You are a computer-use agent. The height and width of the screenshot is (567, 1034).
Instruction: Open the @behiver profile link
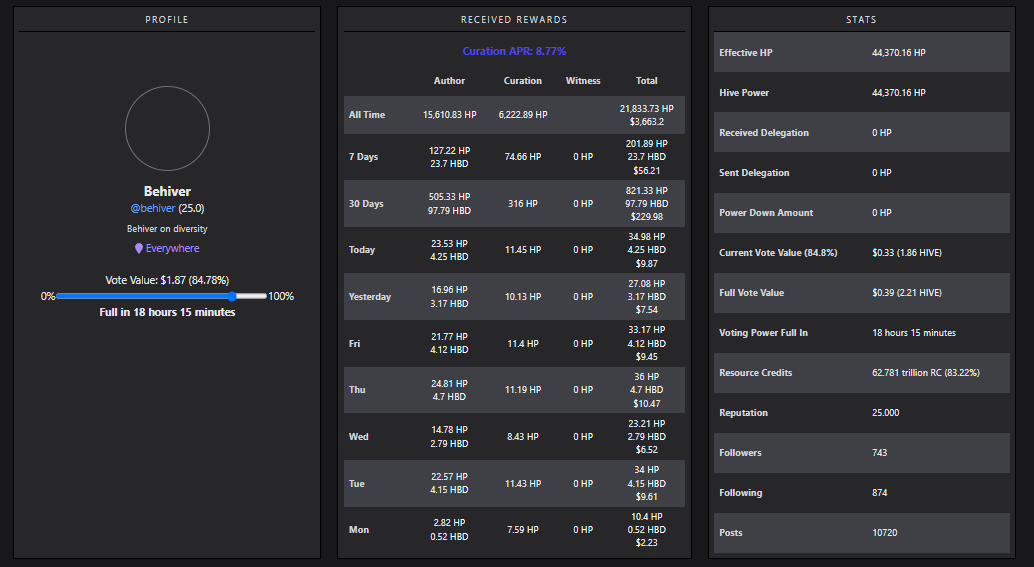[x=152, y=208]
